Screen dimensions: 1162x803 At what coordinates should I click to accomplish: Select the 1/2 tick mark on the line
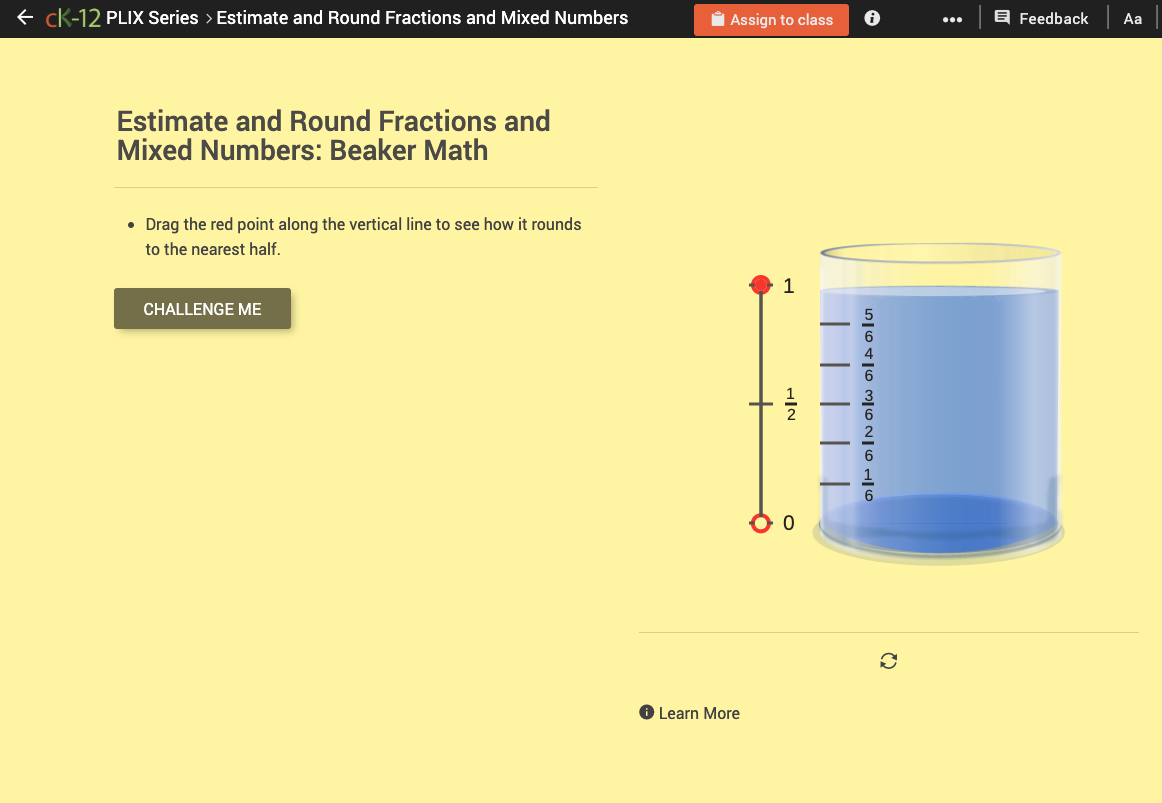(760, 404)
